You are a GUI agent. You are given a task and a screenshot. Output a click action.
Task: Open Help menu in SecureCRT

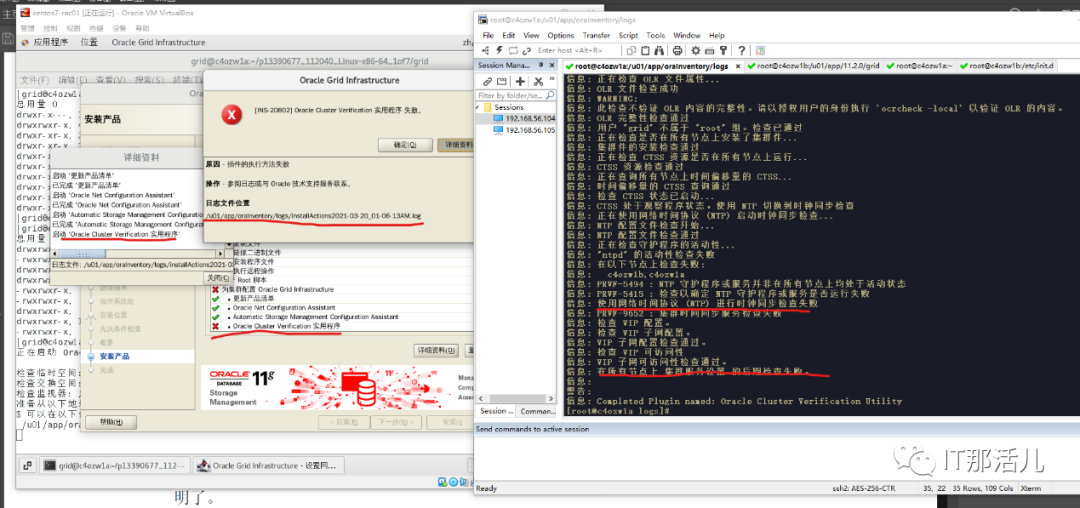(716, 35)
